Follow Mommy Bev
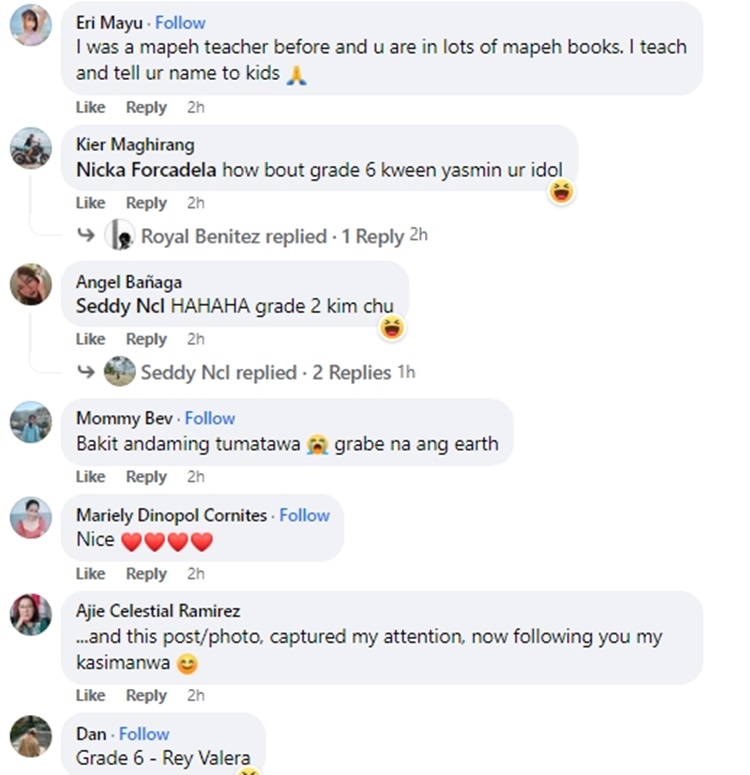Image resolution: width=750 pixels, height=775 pixels. [210, 418]
